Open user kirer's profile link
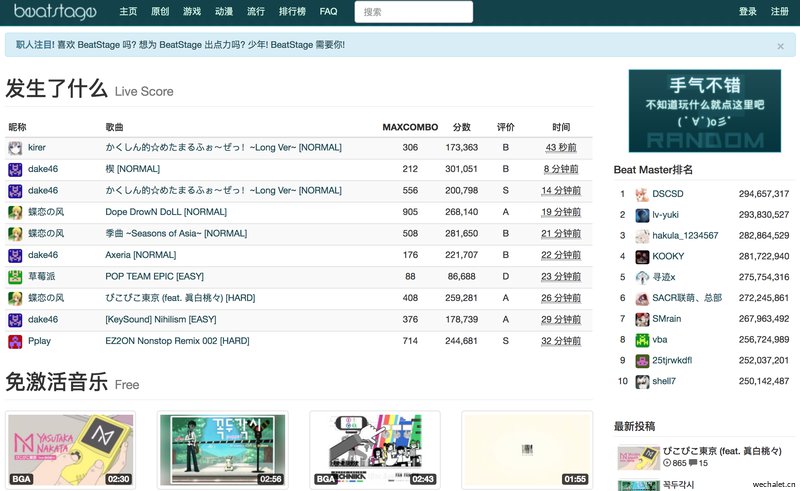The image size is (800, 491). click(37, 148)
